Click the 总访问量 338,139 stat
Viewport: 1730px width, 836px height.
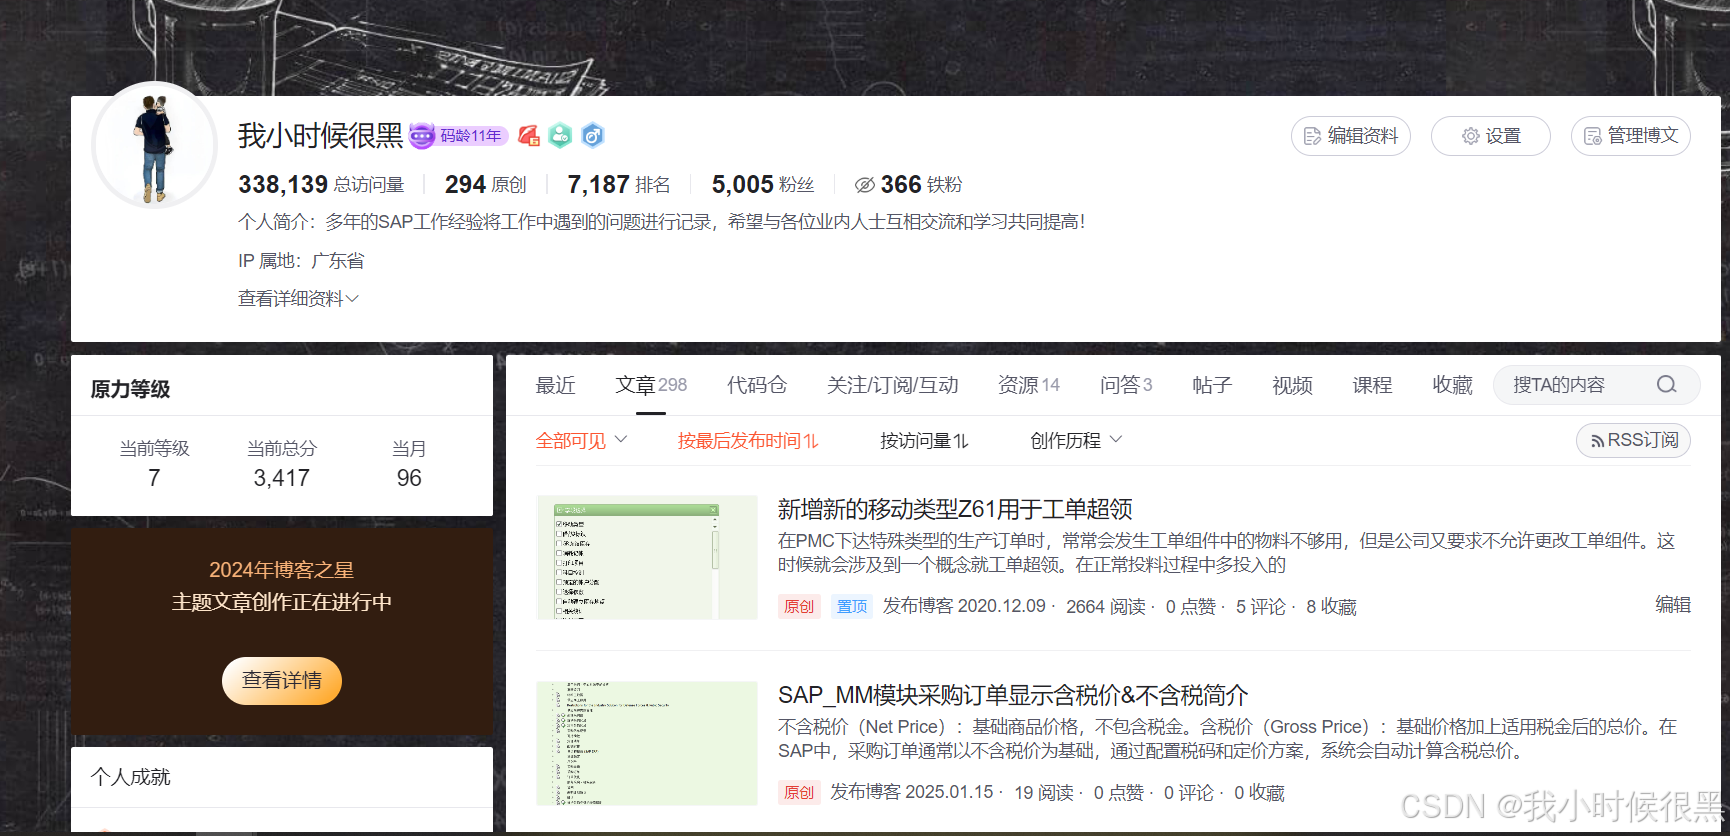321,185
